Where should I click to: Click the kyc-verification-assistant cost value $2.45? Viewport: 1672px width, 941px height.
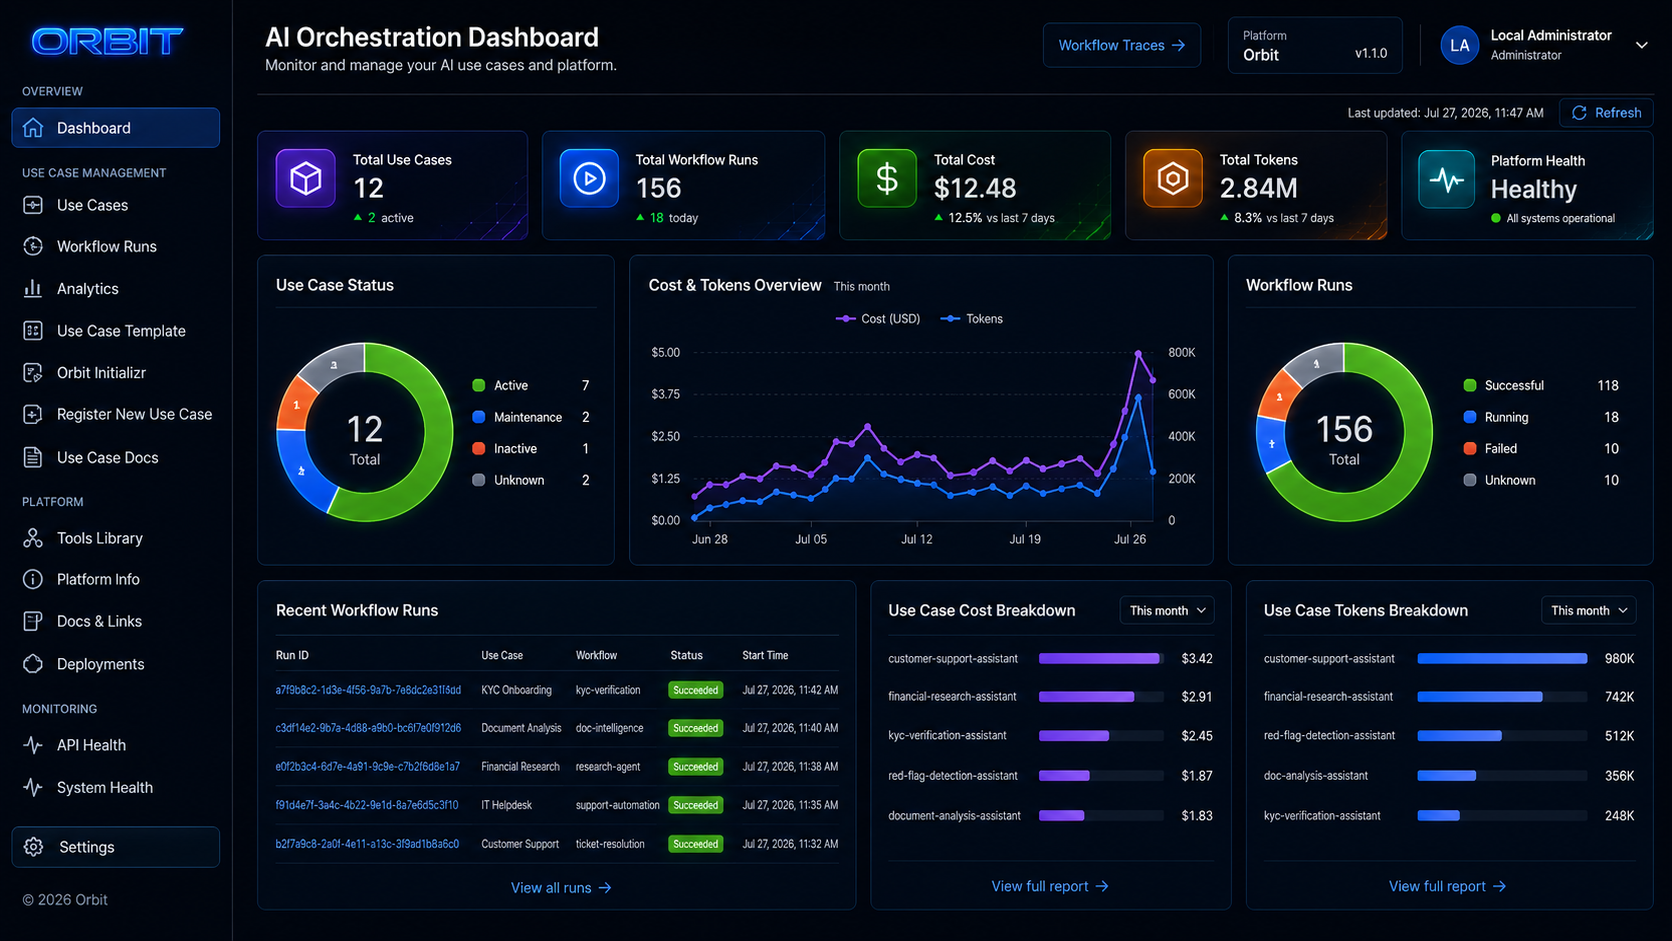tap(1197, 736)
